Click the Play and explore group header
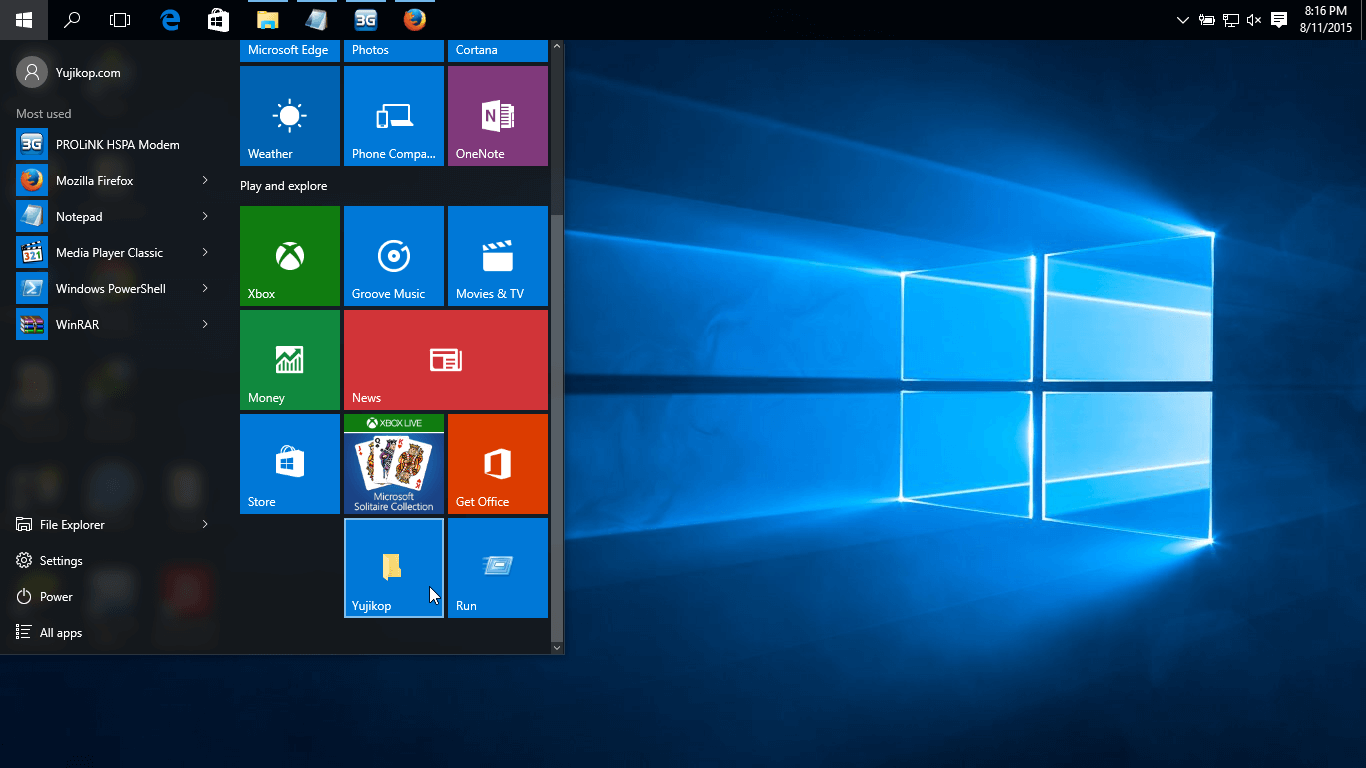The width and height of the screenshot is (1366, 768). tap(284, 186)
